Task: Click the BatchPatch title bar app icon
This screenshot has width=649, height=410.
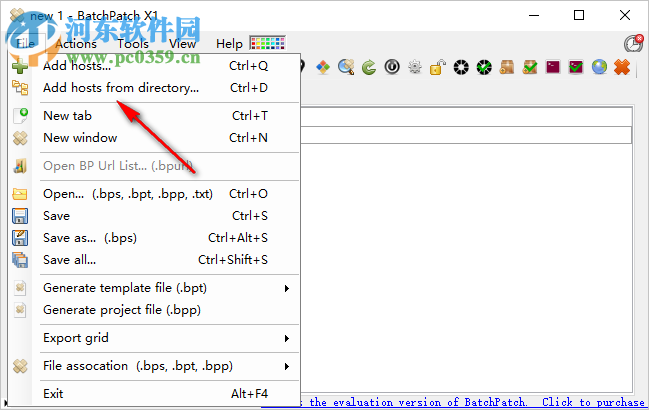Action: coord(17,15)
